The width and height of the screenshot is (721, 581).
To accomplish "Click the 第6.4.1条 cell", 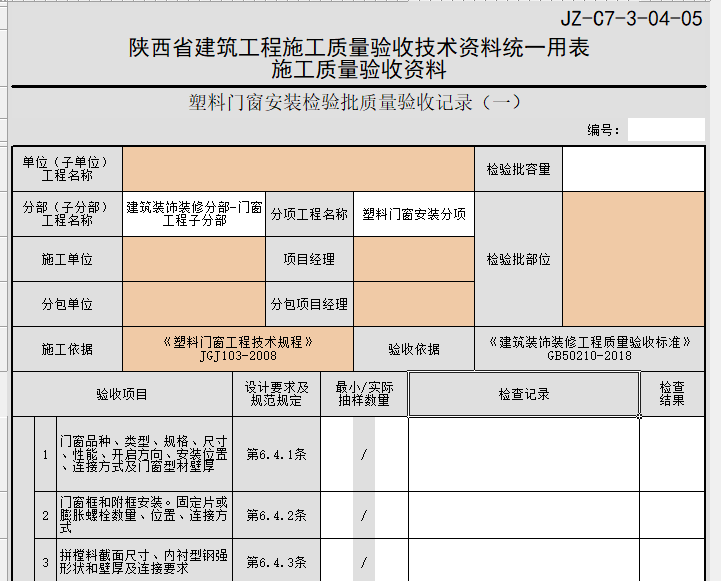I will [x=276, y=455].
